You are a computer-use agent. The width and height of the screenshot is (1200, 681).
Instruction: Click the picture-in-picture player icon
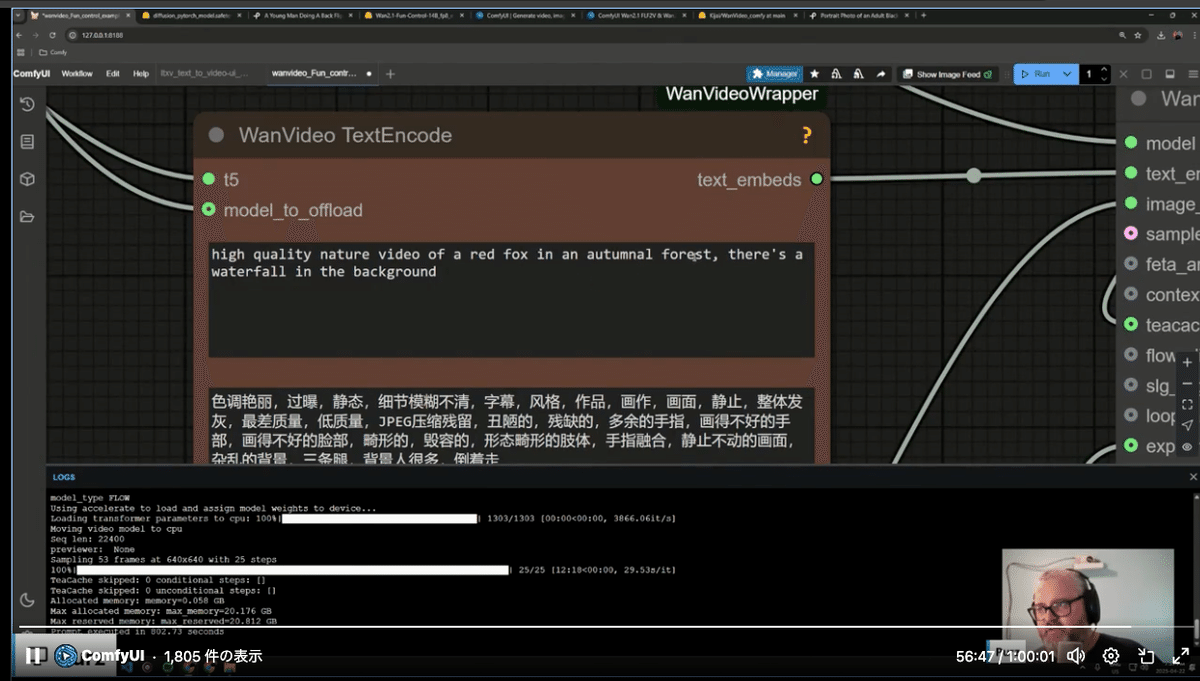1146,656
